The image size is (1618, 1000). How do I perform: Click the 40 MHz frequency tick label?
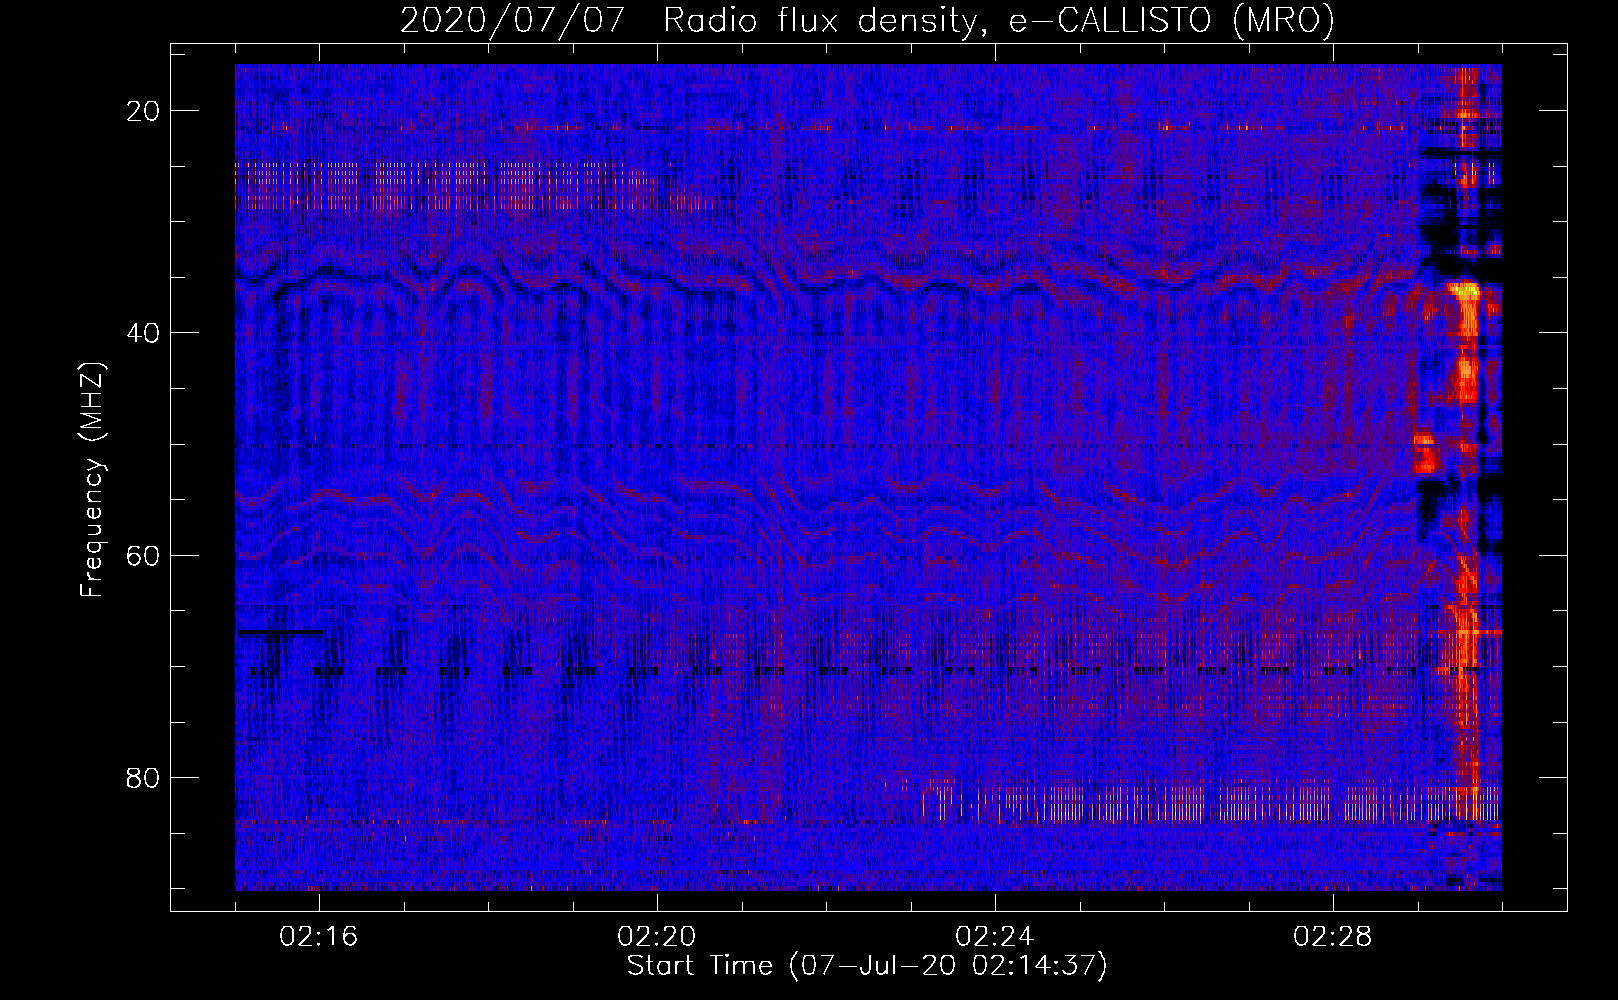[x=144, y=333]
